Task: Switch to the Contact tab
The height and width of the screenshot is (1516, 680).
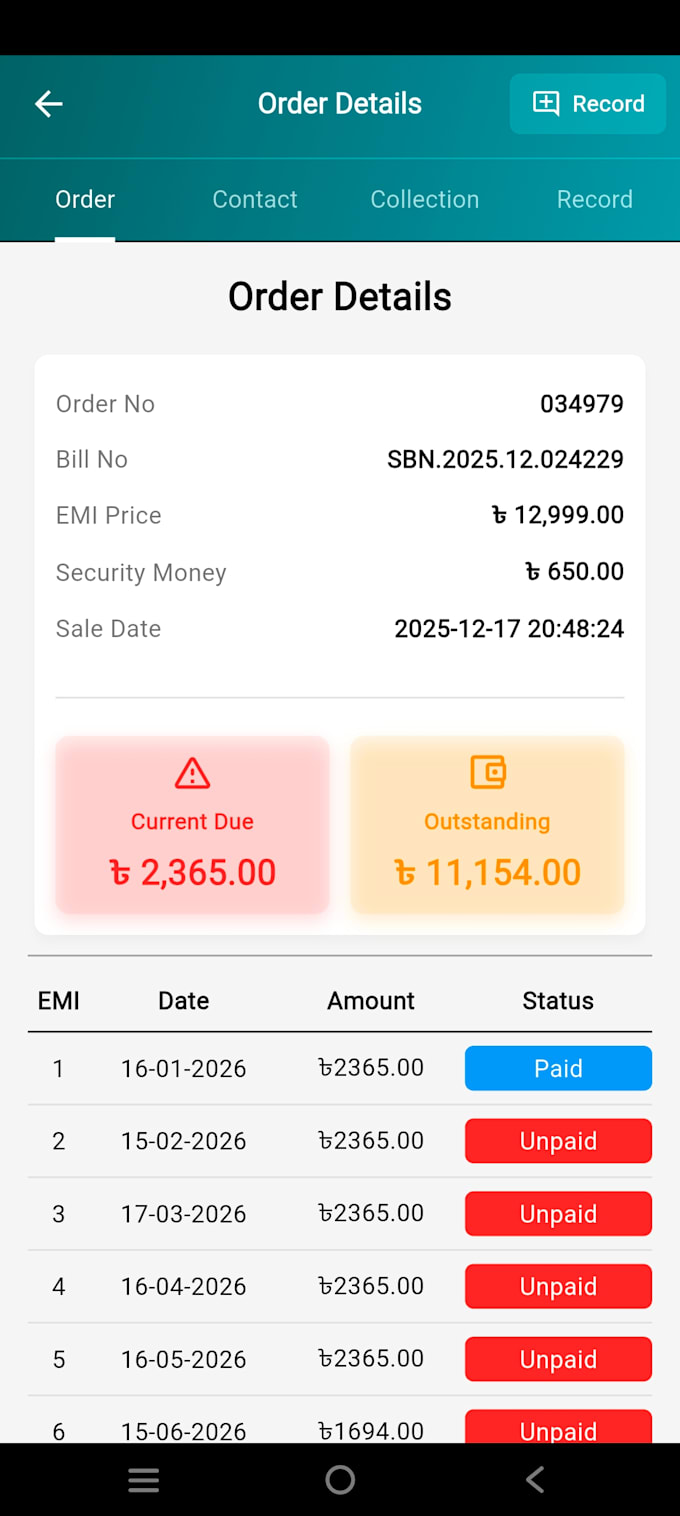Action: (x=255, y=199)
